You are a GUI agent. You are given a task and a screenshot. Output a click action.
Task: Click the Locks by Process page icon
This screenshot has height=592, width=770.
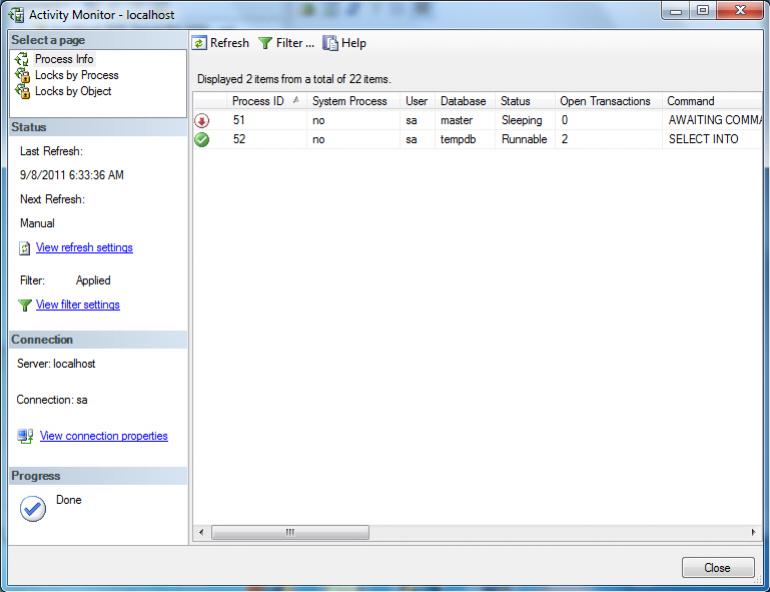22,75
